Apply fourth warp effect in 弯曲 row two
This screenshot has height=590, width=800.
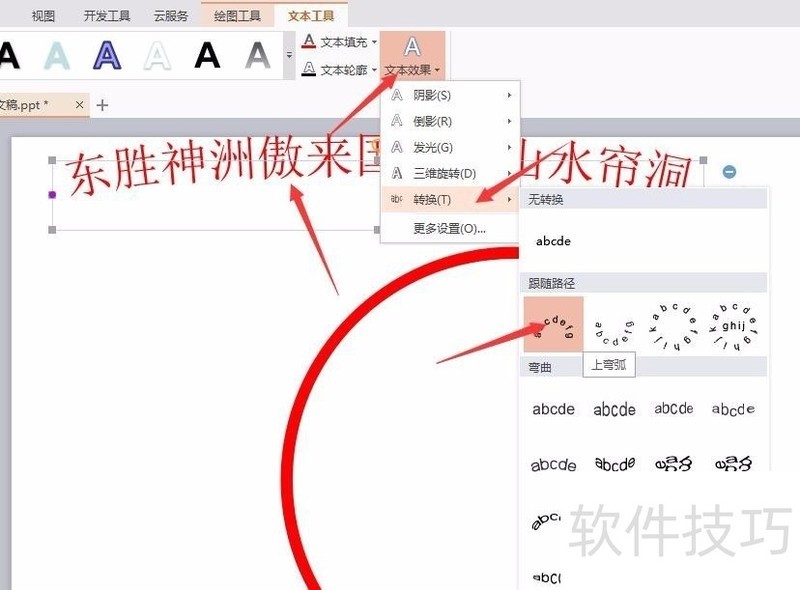pos(734,463)
